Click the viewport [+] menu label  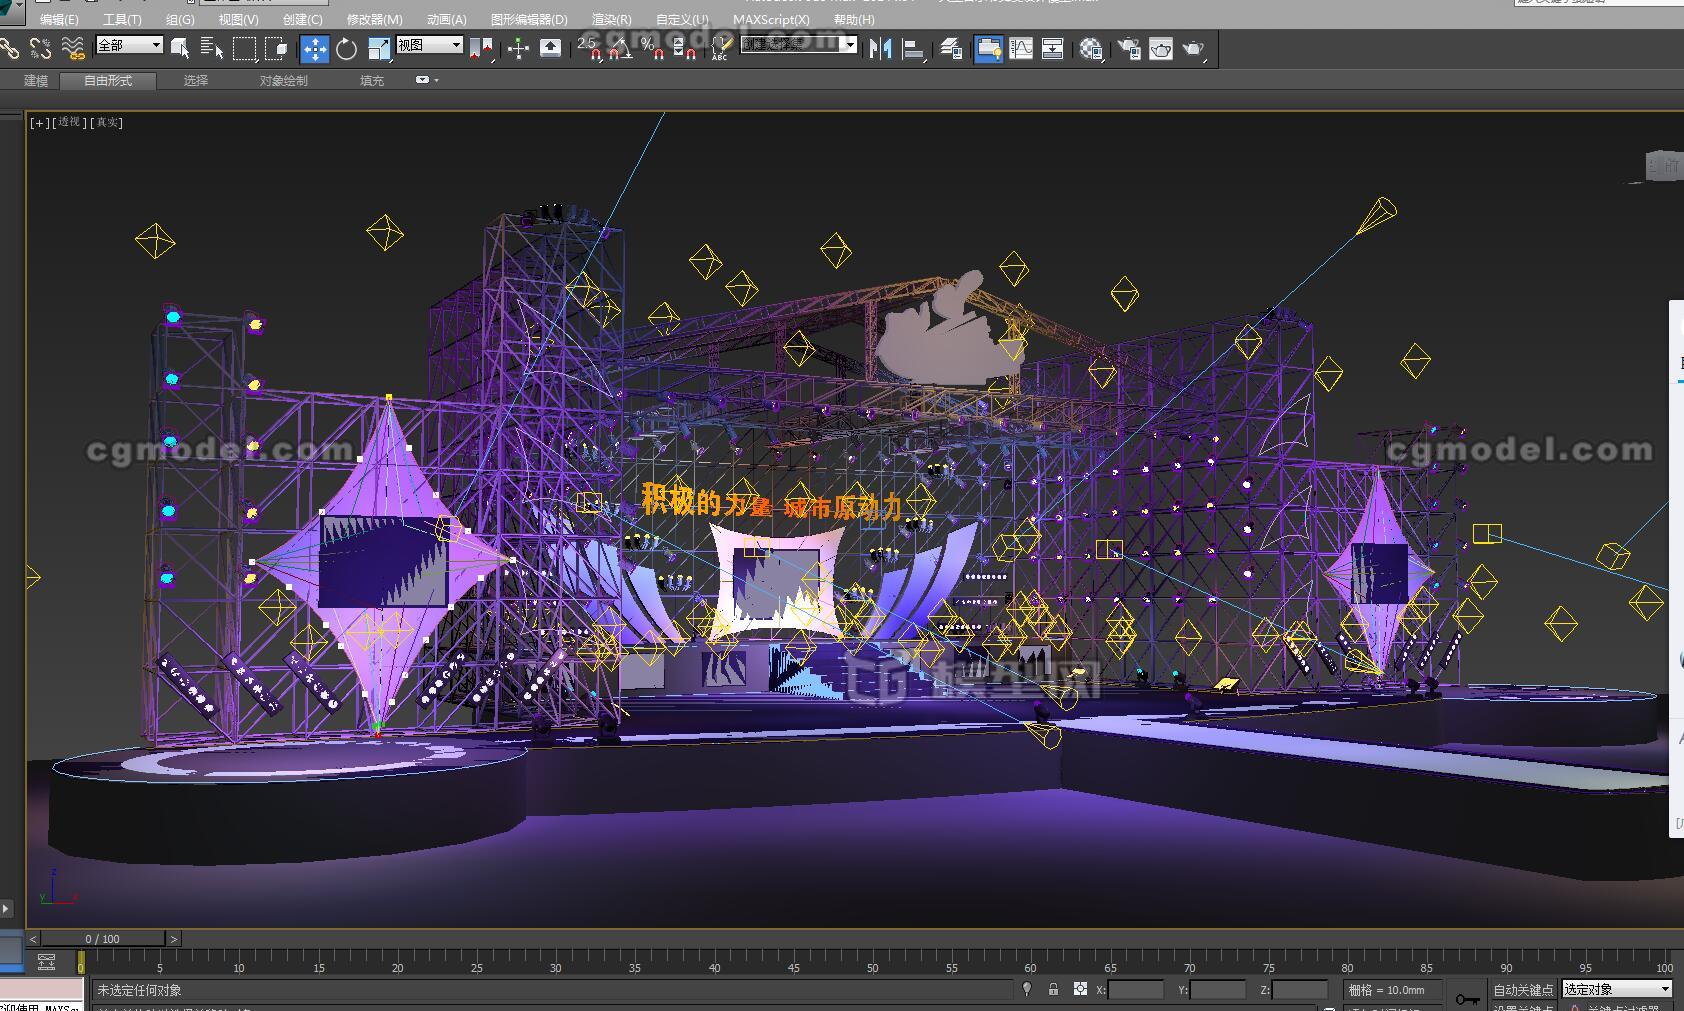pyautogui.click(x=39, y=122)
